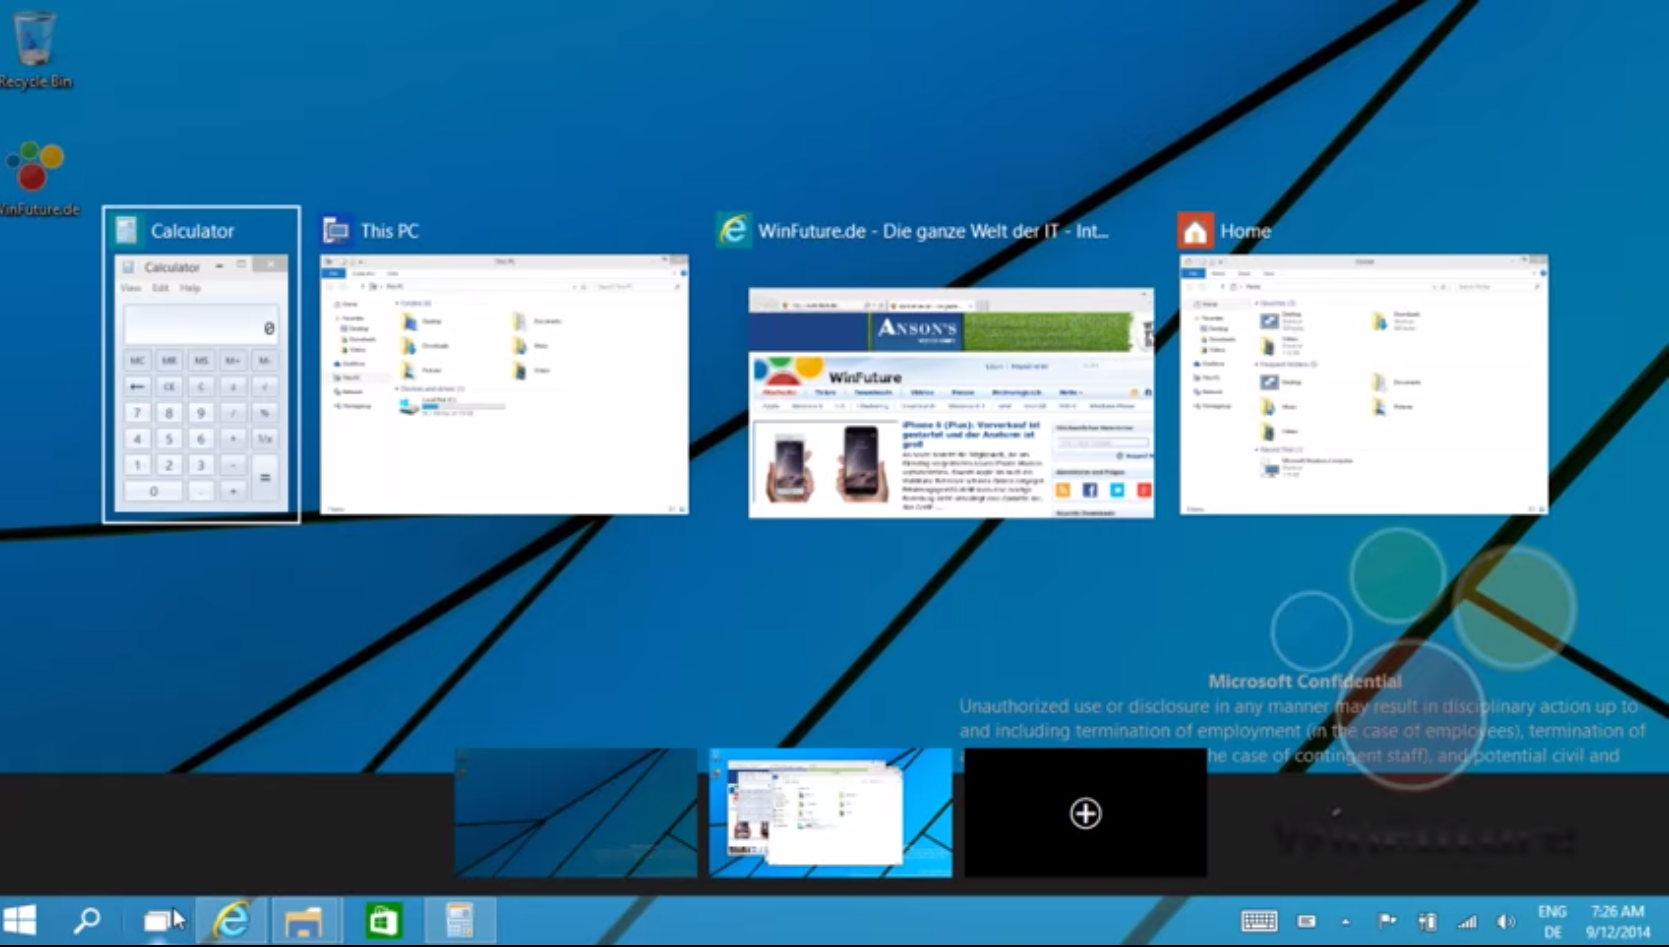Screen dimensions: 1669x947
Task: Open Internet Explorer from the taskbar
Action: point(231,920)
